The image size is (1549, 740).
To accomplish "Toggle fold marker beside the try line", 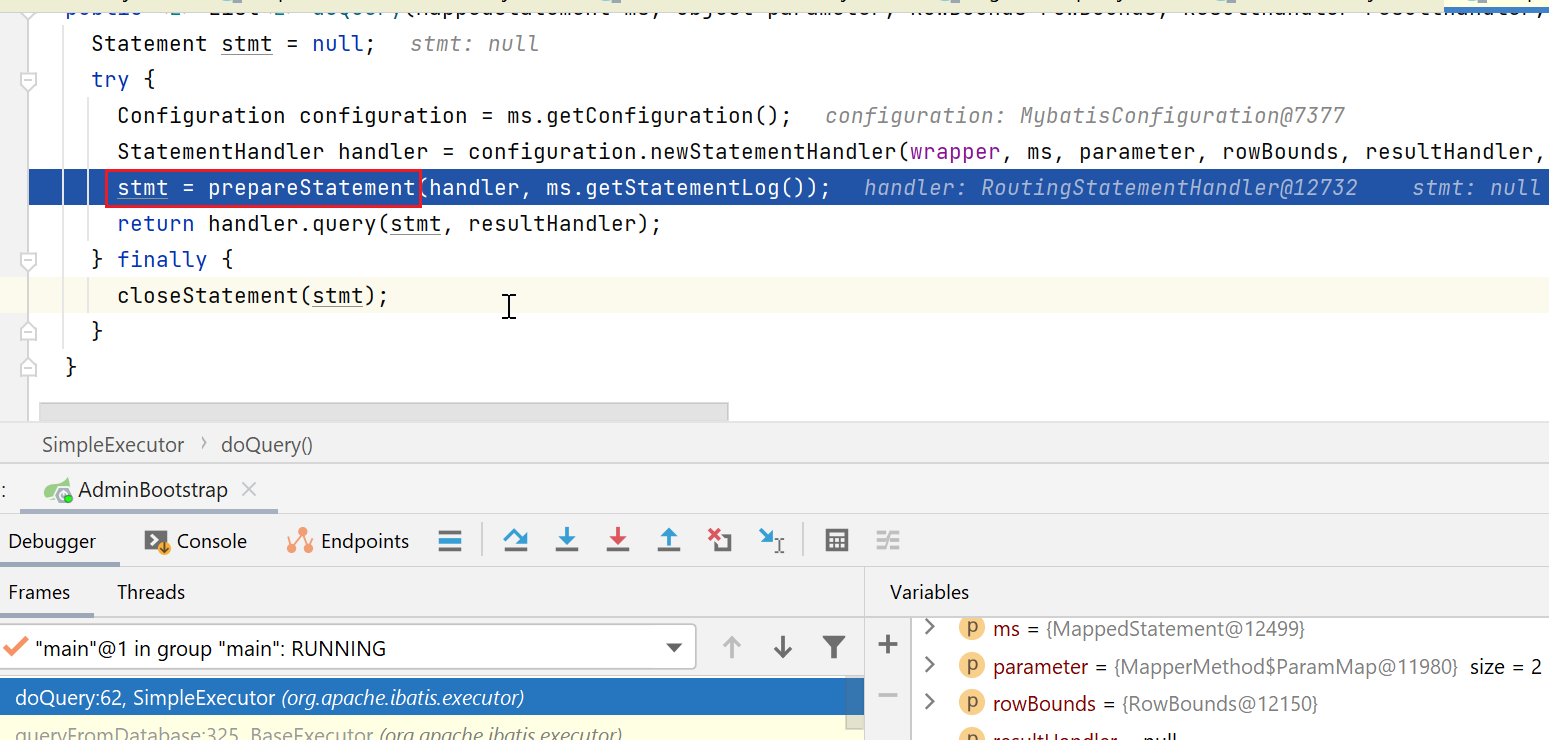I will (28, 80).
